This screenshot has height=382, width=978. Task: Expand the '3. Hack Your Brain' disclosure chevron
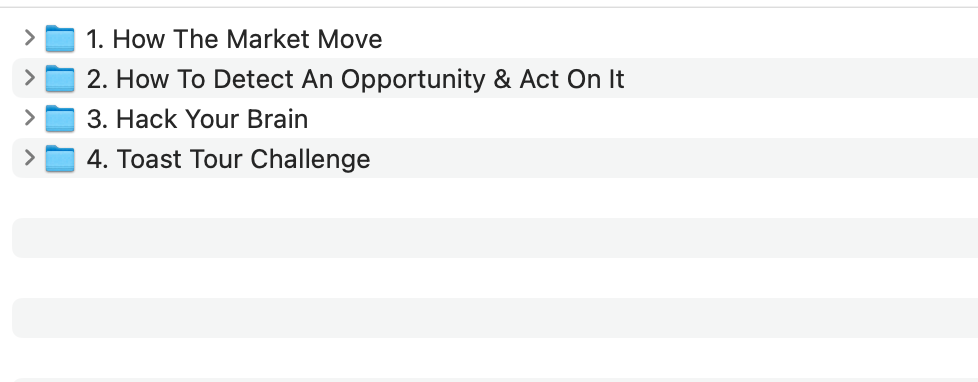tap(29, 118)
